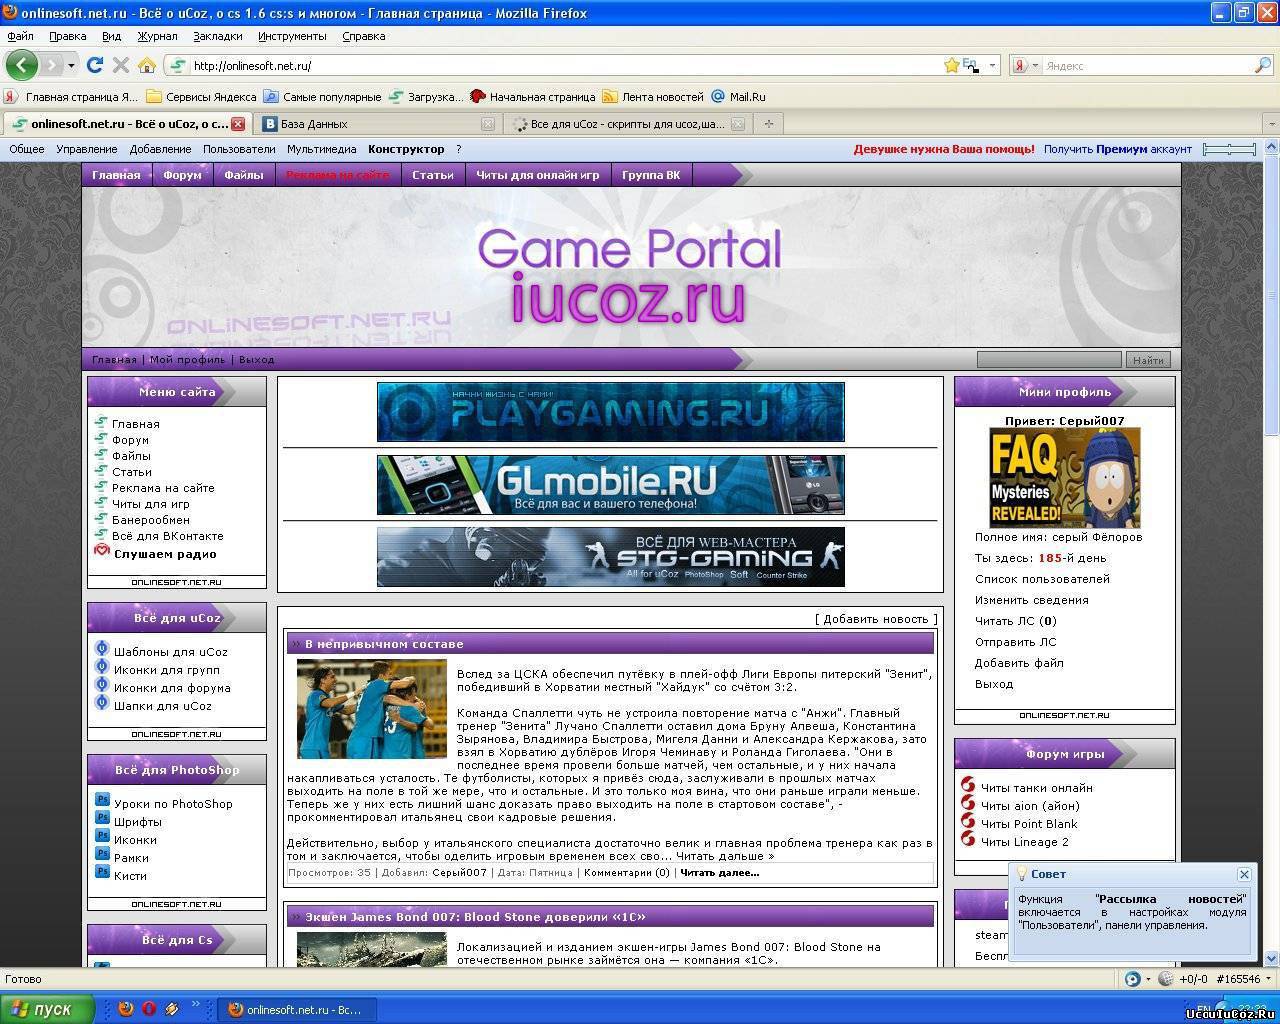Click the Мой профиль link below the header
The width and height of the screenshot is (1280, 1024).
pyautogui.click(x=187, y=360)
